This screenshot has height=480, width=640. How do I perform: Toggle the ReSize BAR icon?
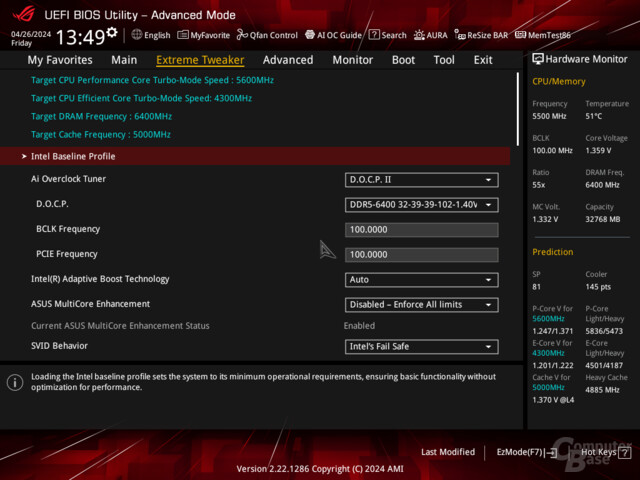coord(460,35)
